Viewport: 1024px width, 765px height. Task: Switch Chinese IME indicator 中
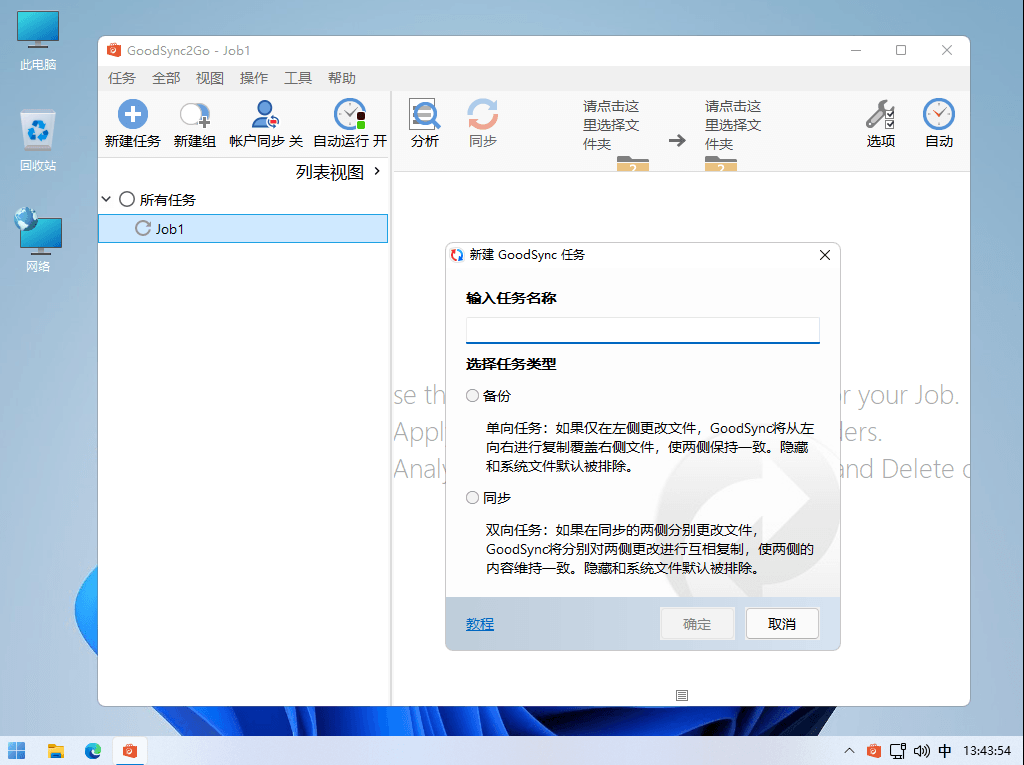click(x=944, y=751)
